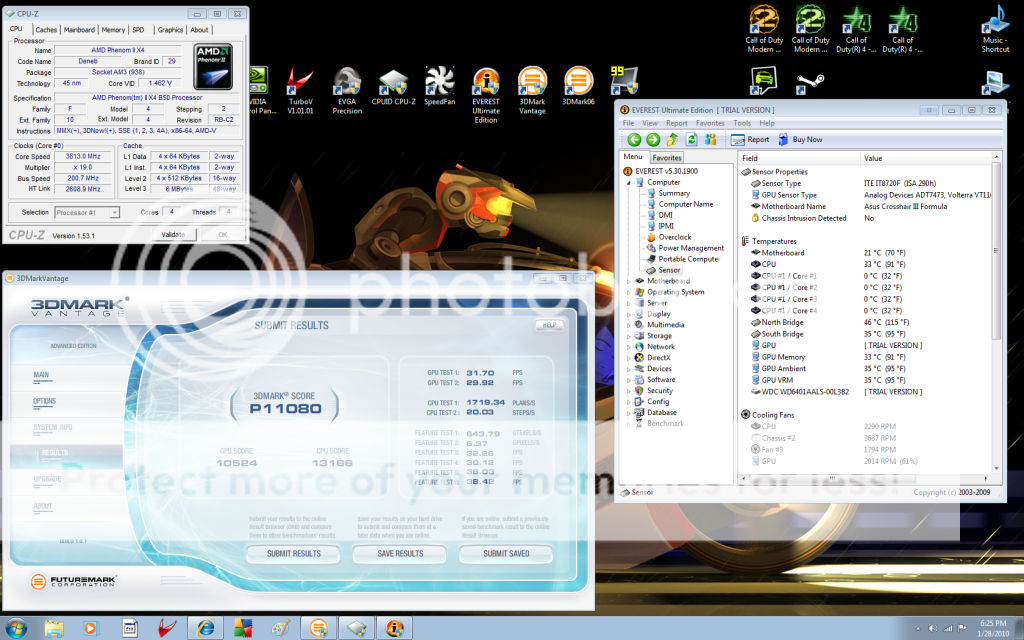Open Windows Media Player taskbar icon
Viewport: 1024px width, 640px height.
(x=91, y=628)
